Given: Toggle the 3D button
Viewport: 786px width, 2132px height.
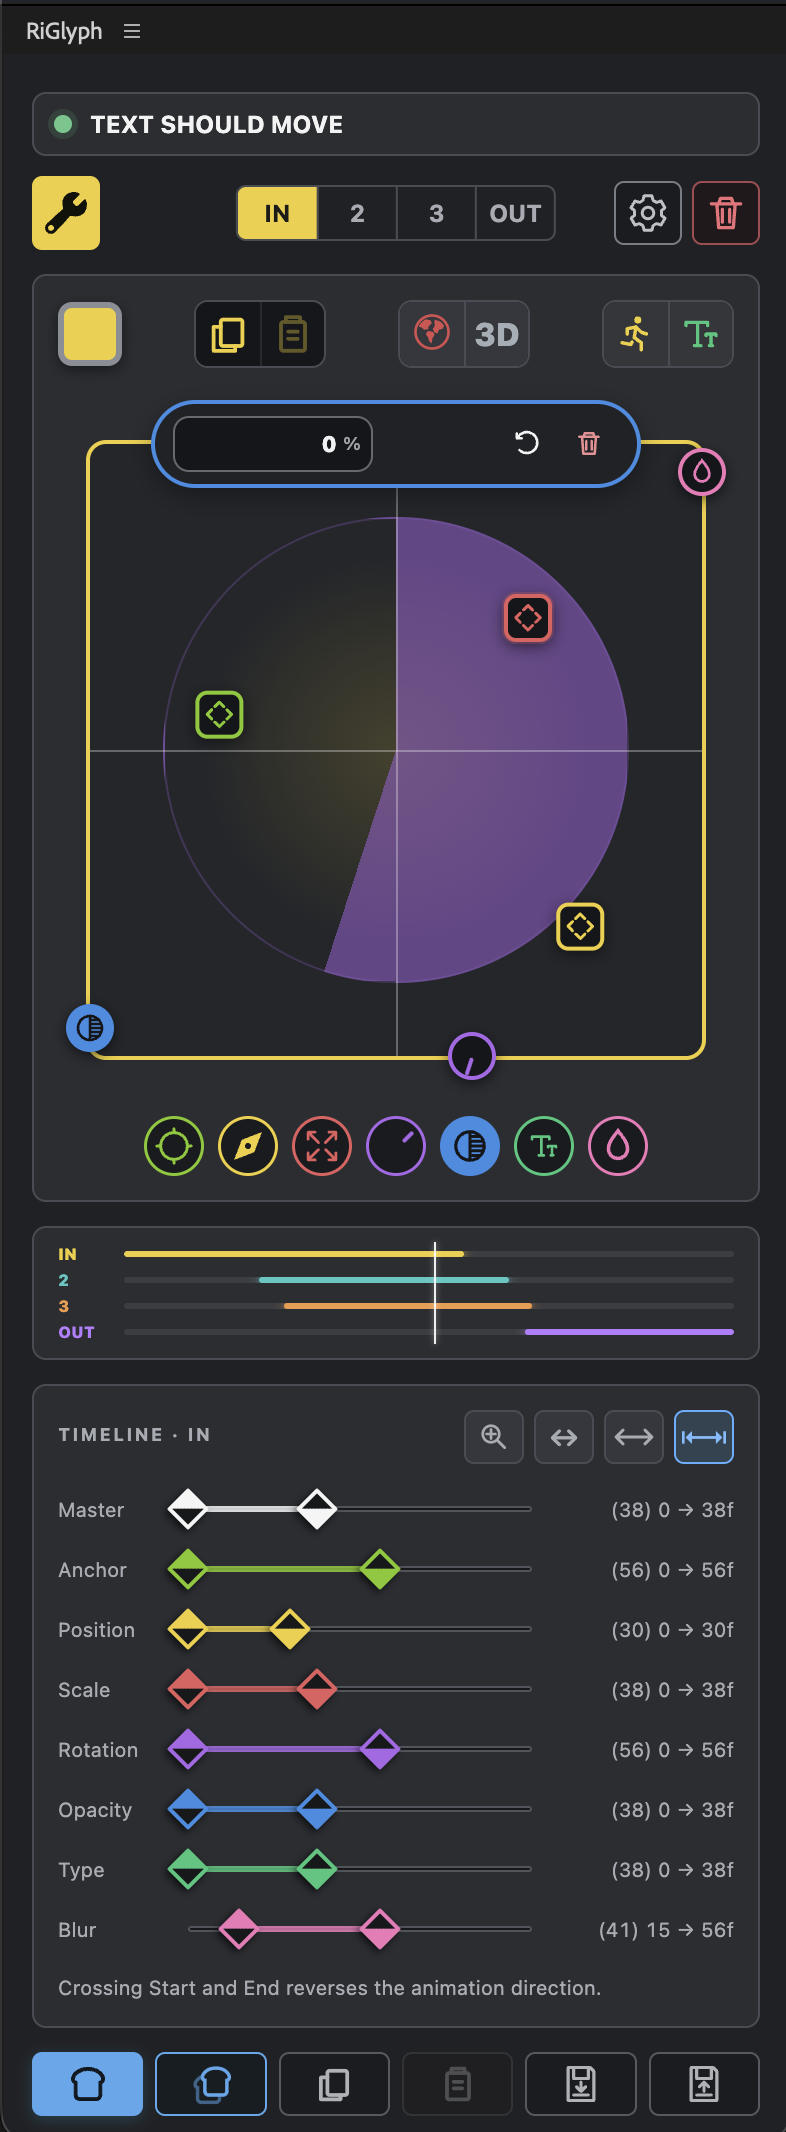Looking at the screenshot, I should click(x=497, y=334).
